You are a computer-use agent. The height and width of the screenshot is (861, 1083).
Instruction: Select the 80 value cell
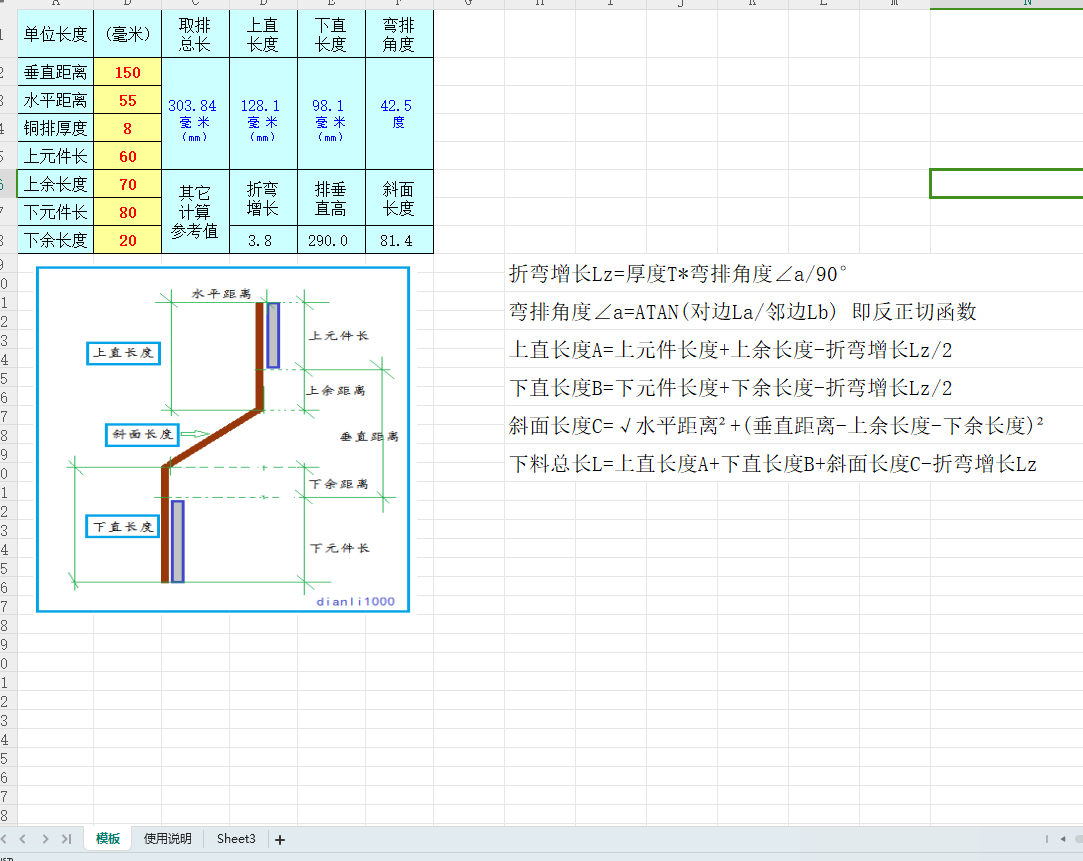(128, 212)
